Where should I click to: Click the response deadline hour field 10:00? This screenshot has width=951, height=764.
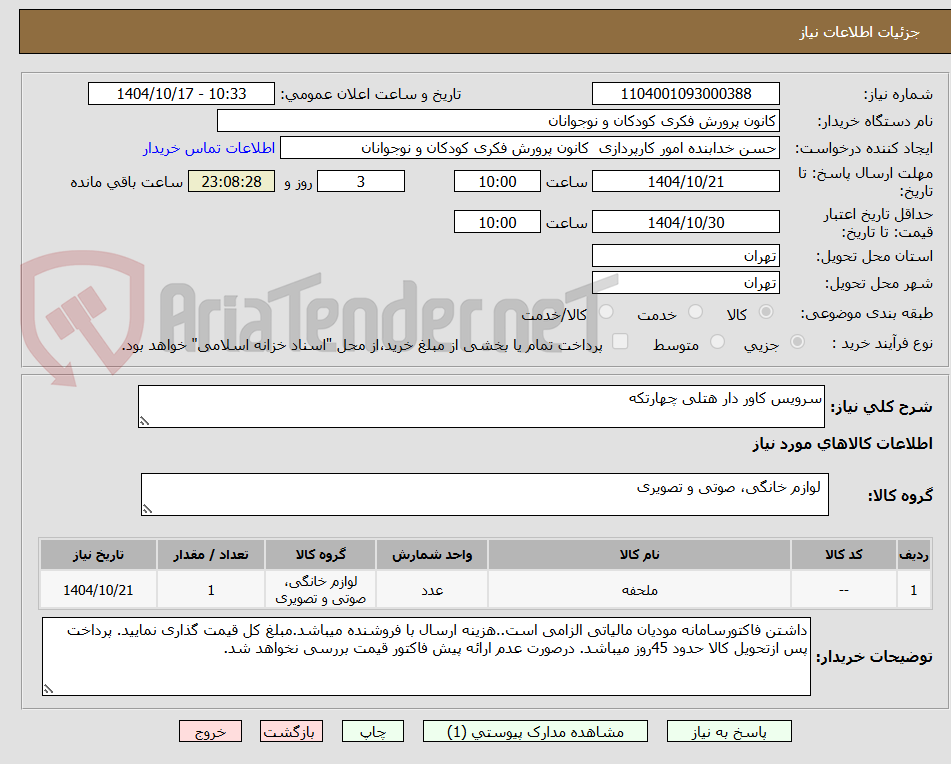(x=497, y=181)
